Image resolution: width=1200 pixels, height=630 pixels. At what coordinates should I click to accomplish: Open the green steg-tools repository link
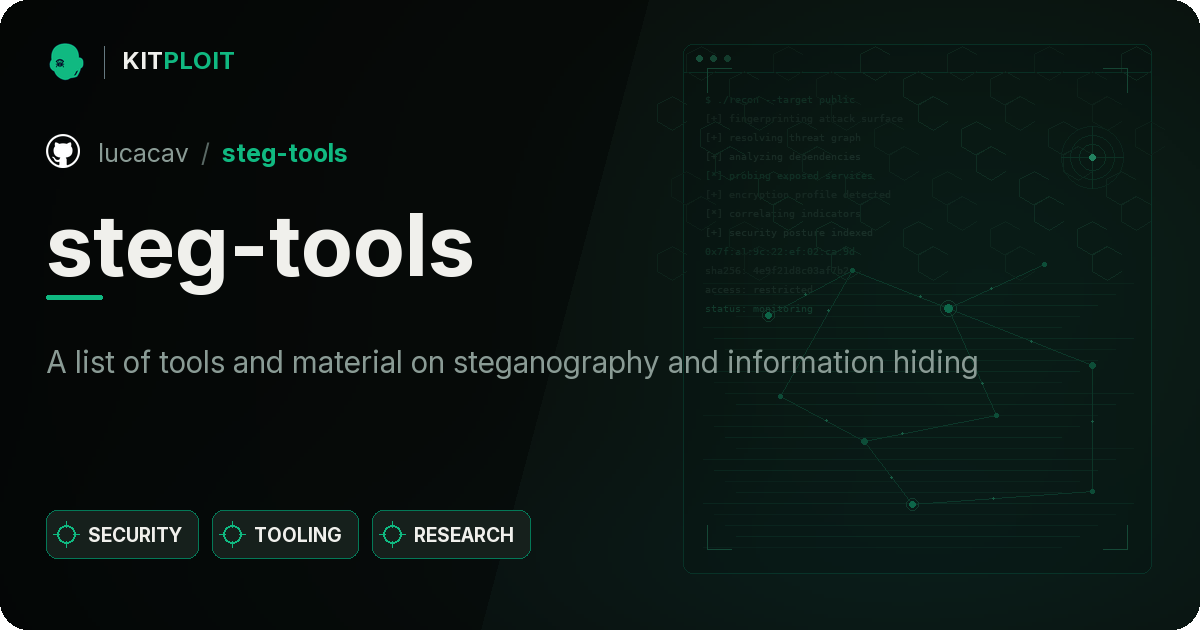(x=285, y=153)
